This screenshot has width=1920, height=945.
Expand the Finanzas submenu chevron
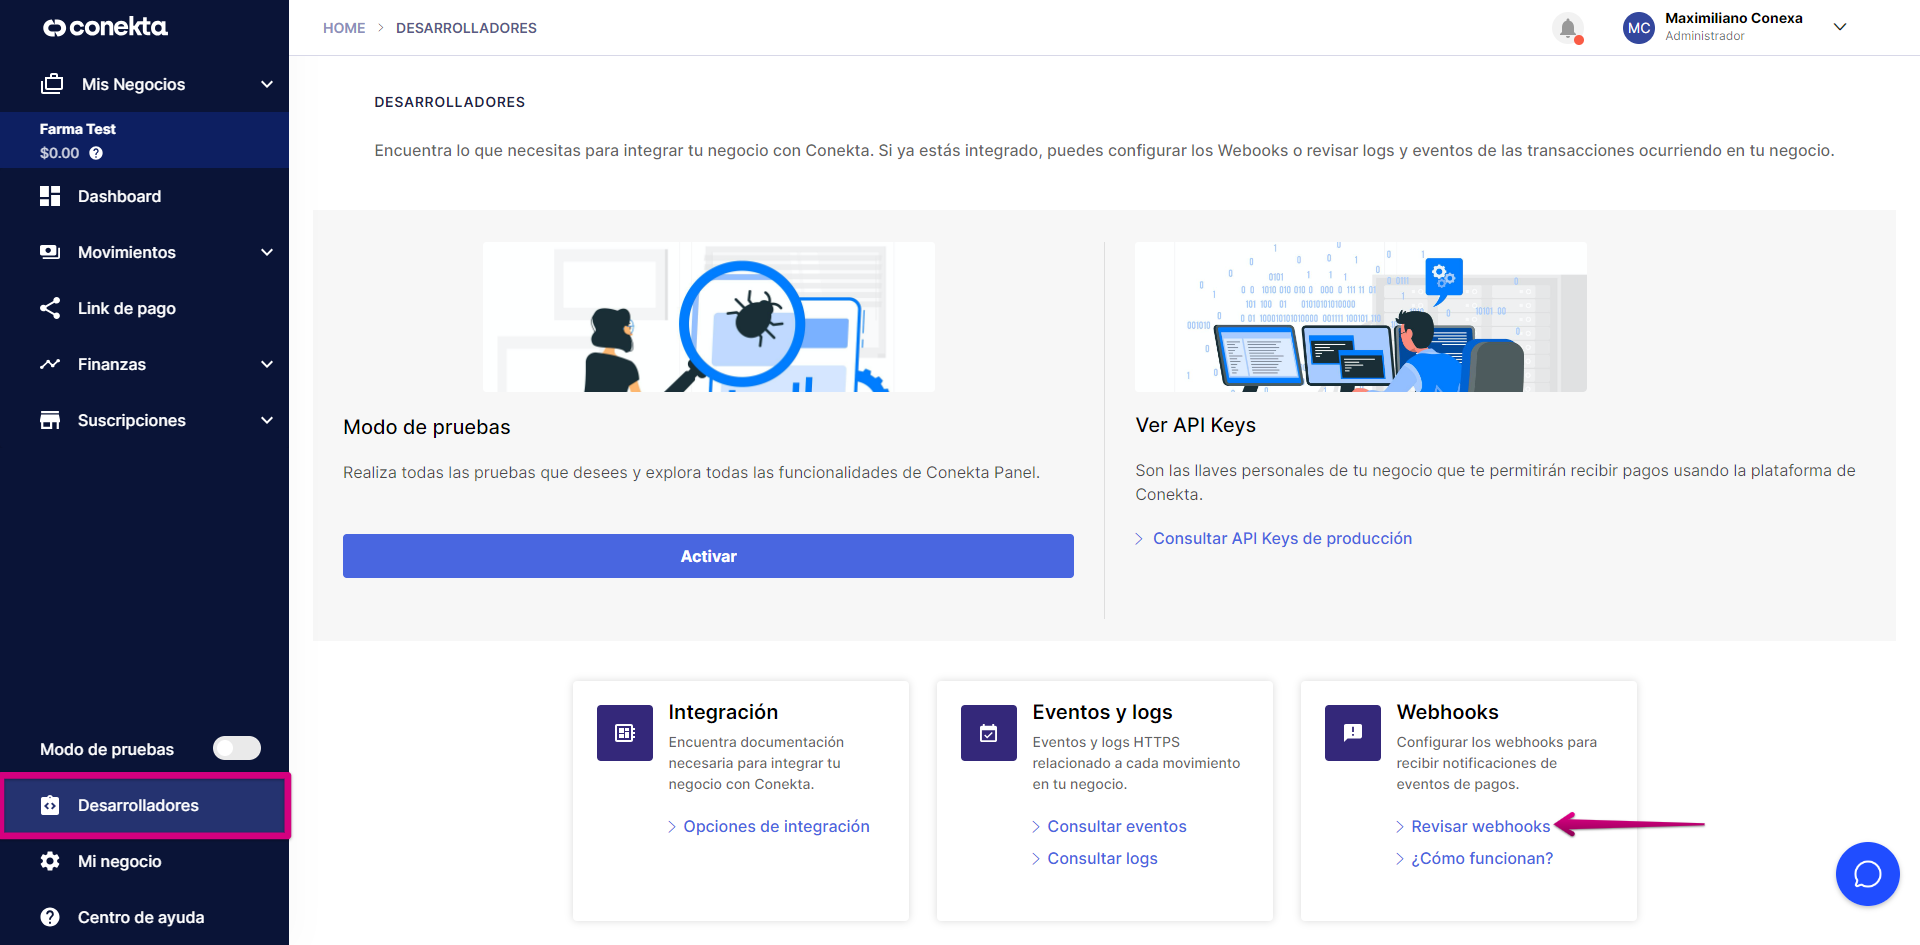click(267, 364)
